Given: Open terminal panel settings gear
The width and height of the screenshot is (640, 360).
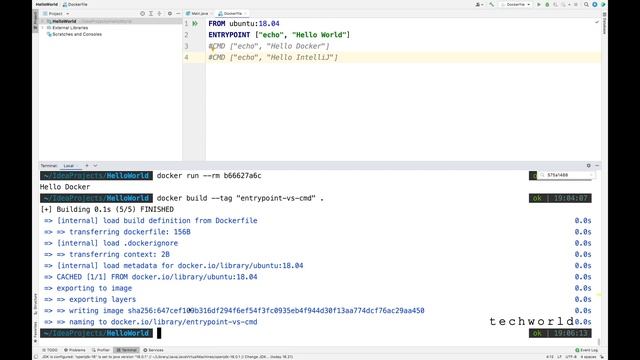Looking at the screenshot, I should click(x=589, y=166).
